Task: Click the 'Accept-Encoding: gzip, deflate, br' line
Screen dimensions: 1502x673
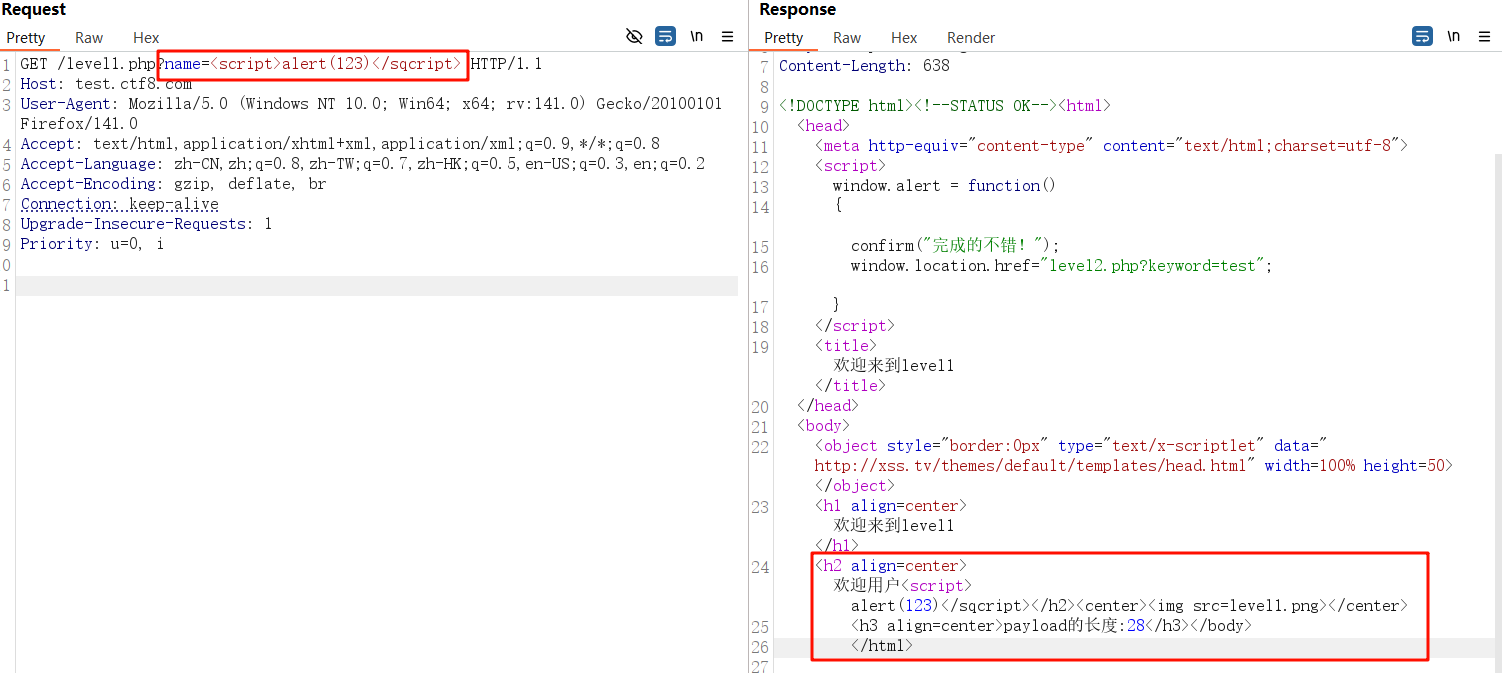Action: pyautogui.click(x=173, y=184)
